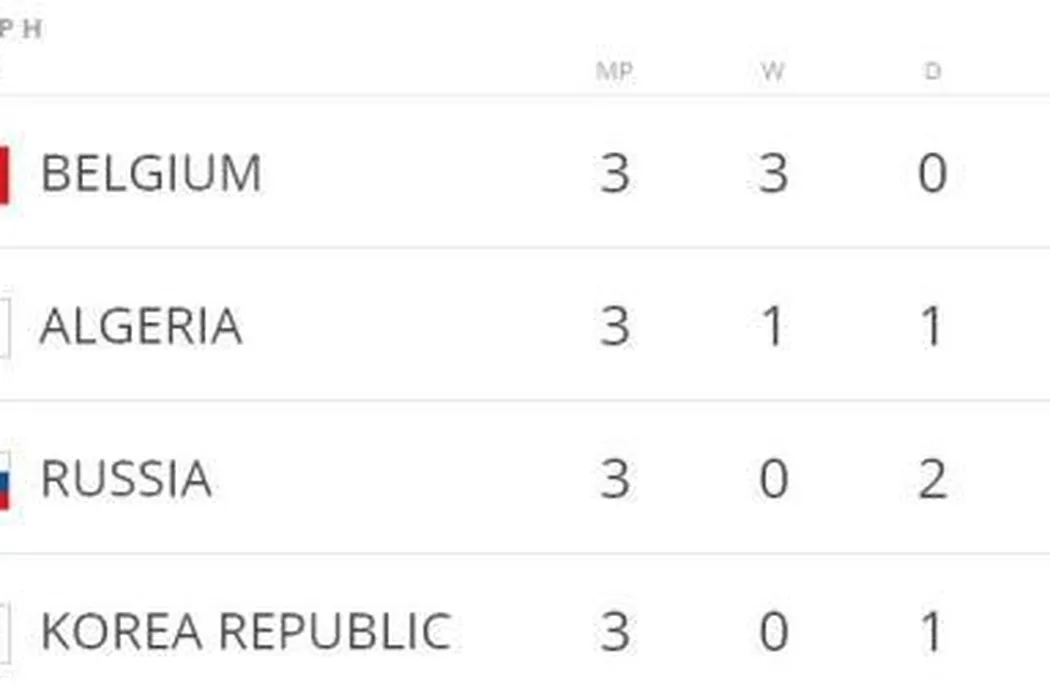
Task: Click Algeria's matches played value
Action: (615, 327)
